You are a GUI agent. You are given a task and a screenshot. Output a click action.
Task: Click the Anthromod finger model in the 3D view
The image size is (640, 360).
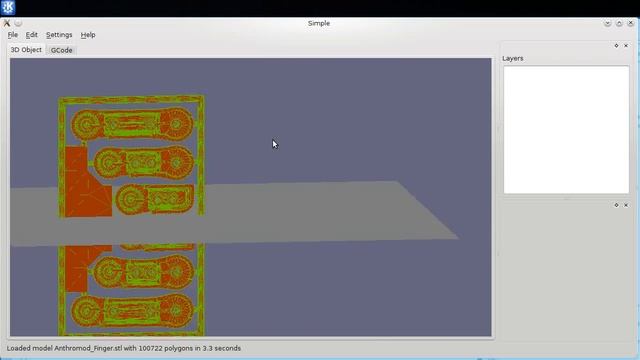click(x=131, y=157)
